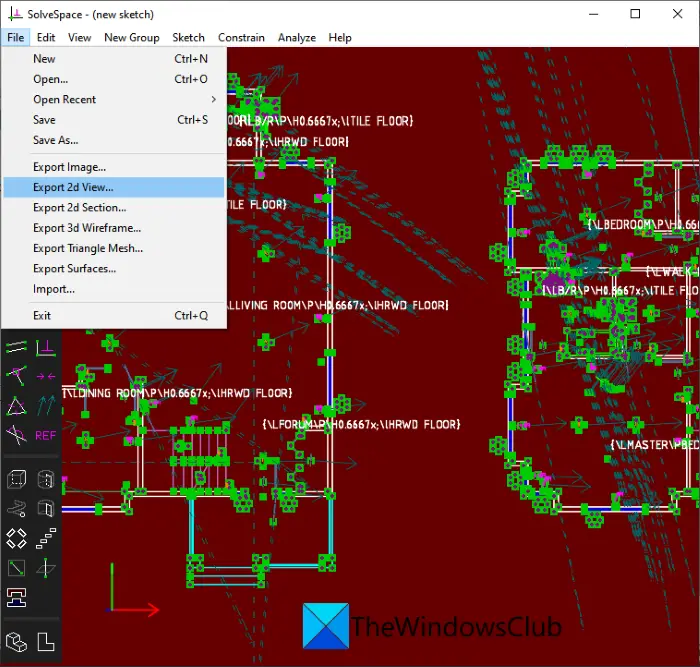Click the BEDROOM label text
The width and height of the screenshot is (700, 667).
643,225
